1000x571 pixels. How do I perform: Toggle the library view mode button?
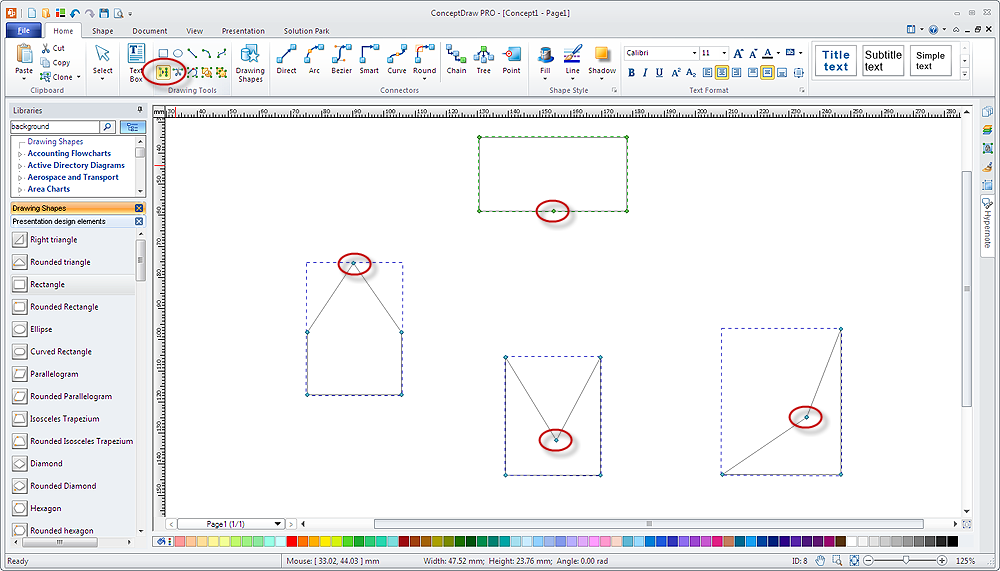[133, 127]
